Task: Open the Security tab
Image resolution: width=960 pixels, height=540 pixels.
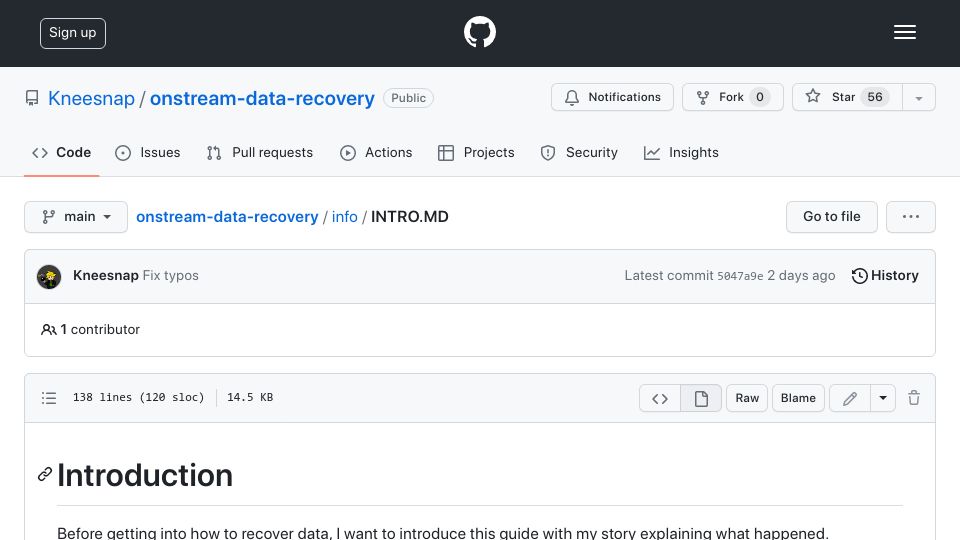Action: (x=579, y=152)
